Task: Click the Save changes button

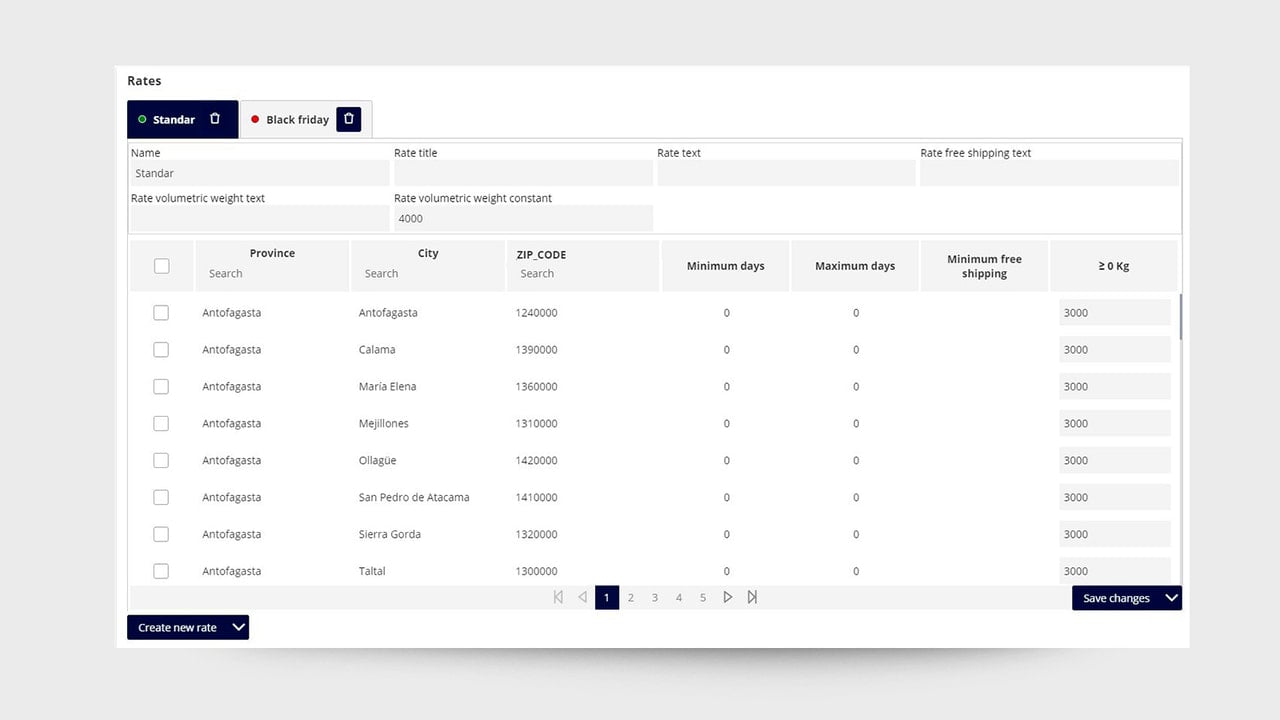Action: [x=1117, y=598]
